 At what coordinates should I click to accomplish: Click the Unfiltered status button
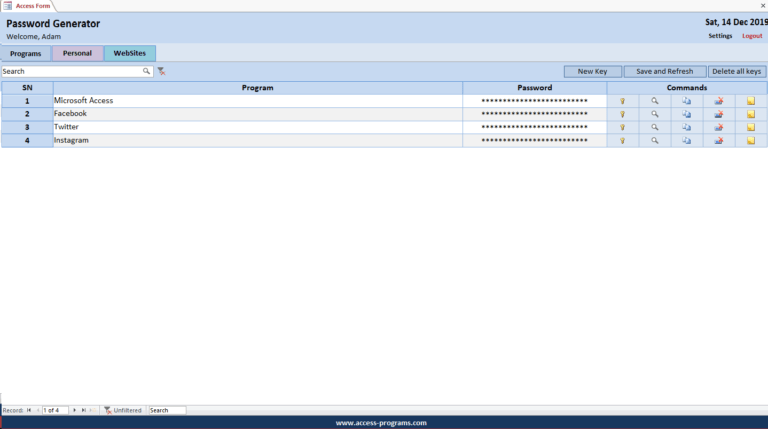123,410
